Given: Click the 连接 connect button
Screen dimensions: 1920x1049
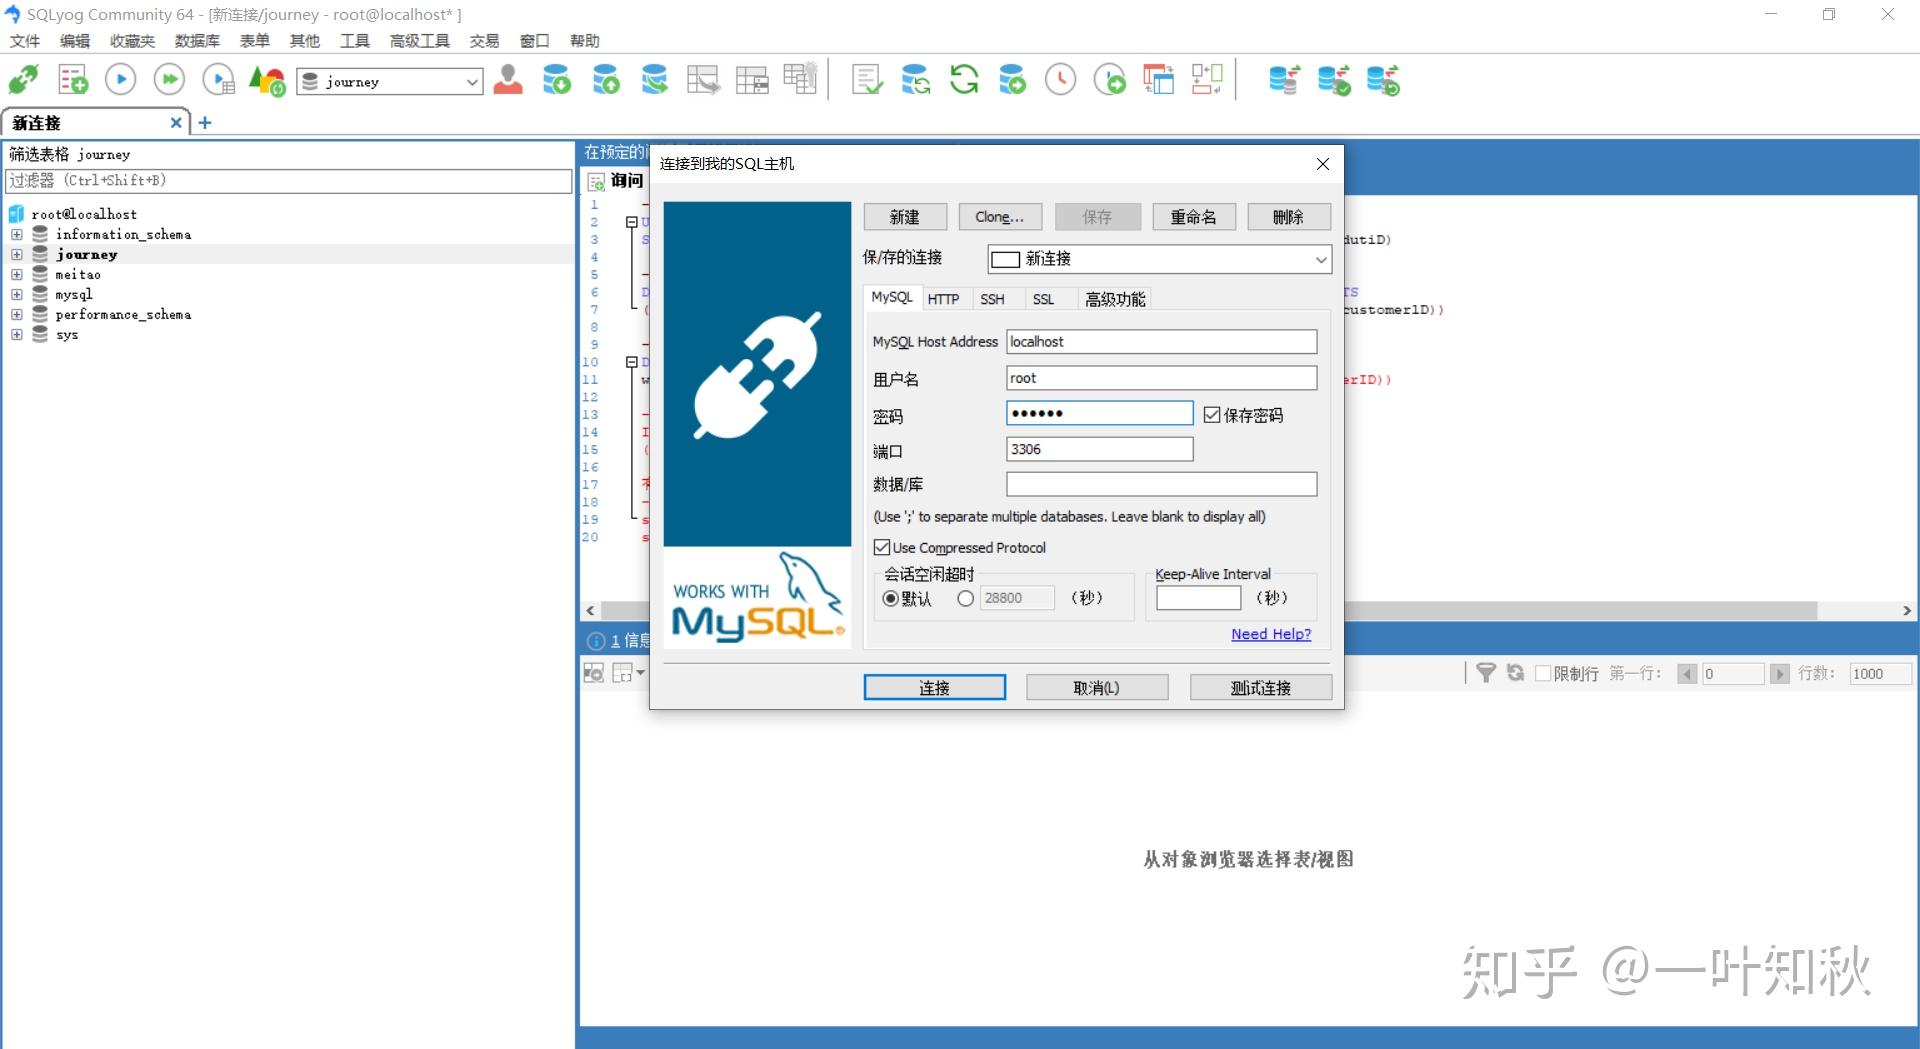Looking at the screenshot, I should (935, 687).
